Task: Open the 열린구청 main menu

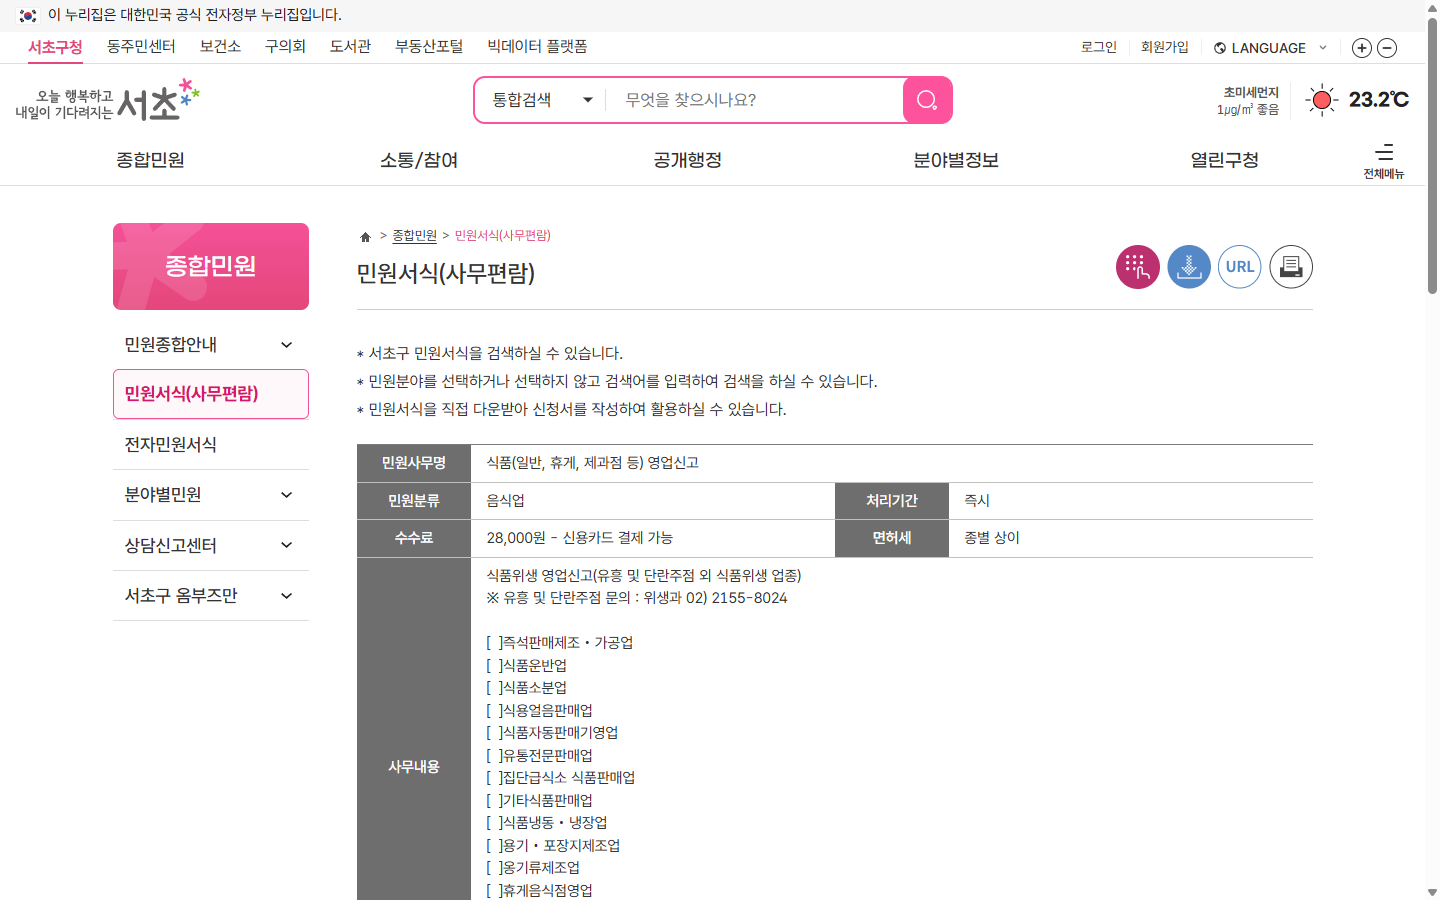Action: (x=1224, y=160)
